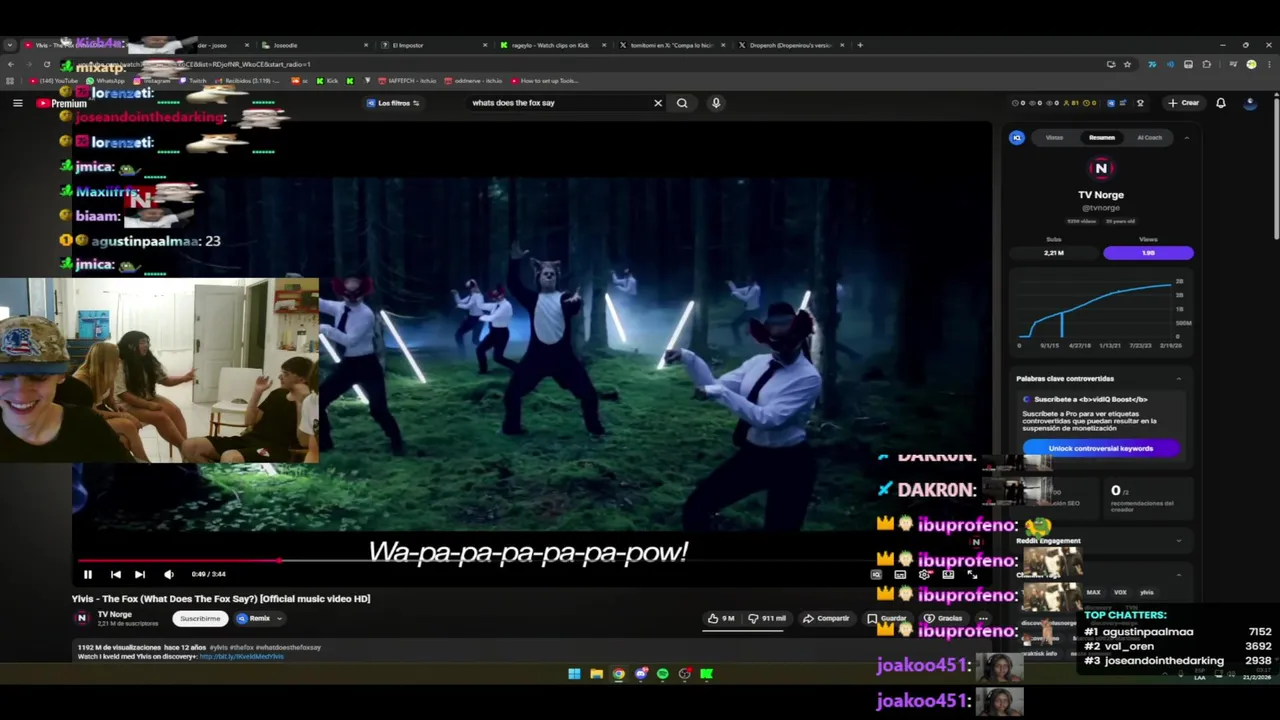Open Spotify from the taskbar

click(662, 674)
